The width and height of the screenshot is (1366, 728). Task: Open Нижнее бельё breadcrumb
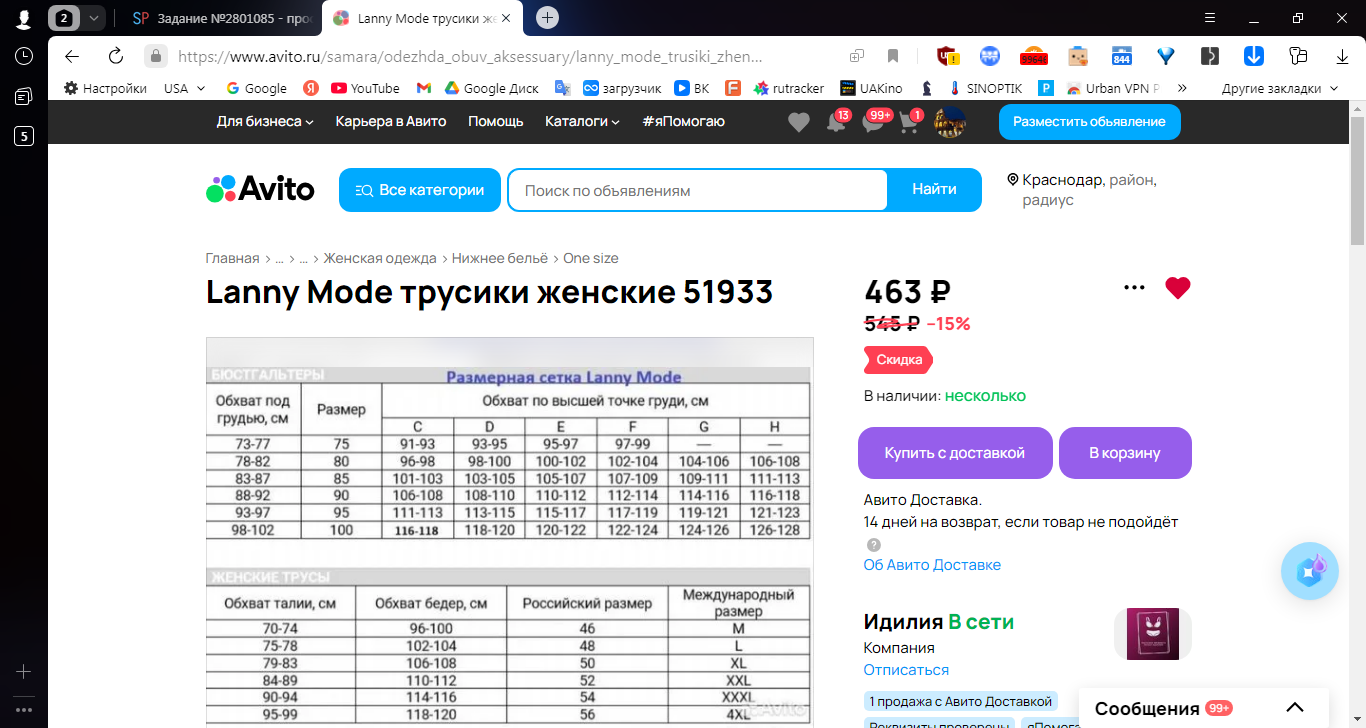click(x=500, y=258)
